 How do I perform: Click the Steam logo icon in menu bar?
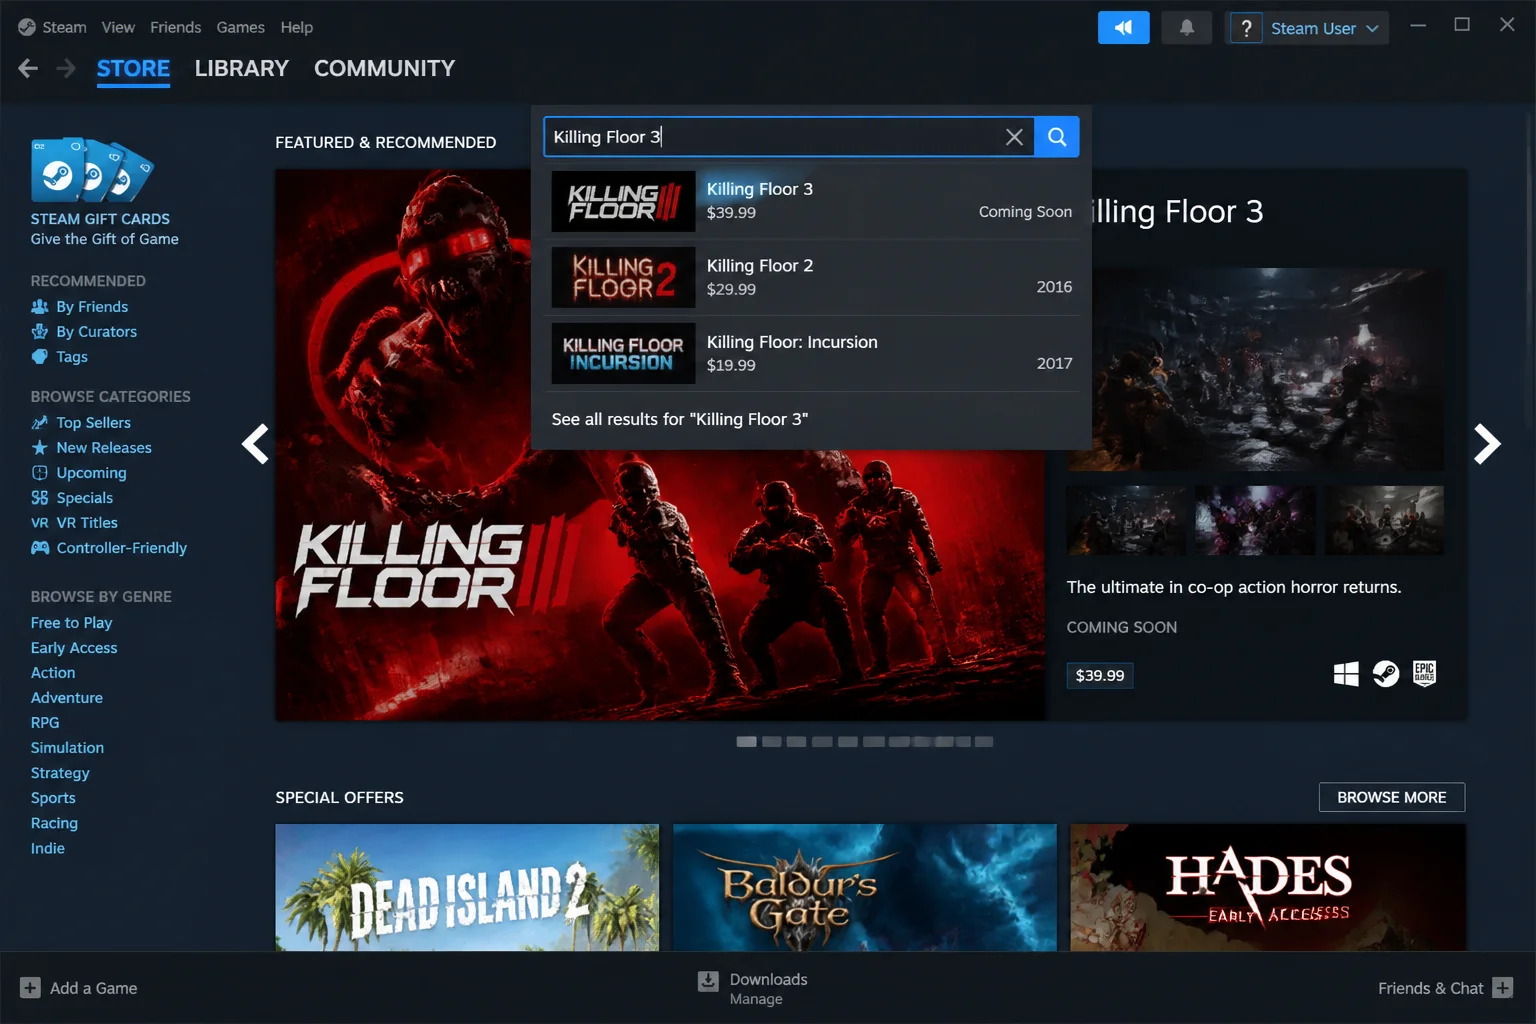click(27, 27)
